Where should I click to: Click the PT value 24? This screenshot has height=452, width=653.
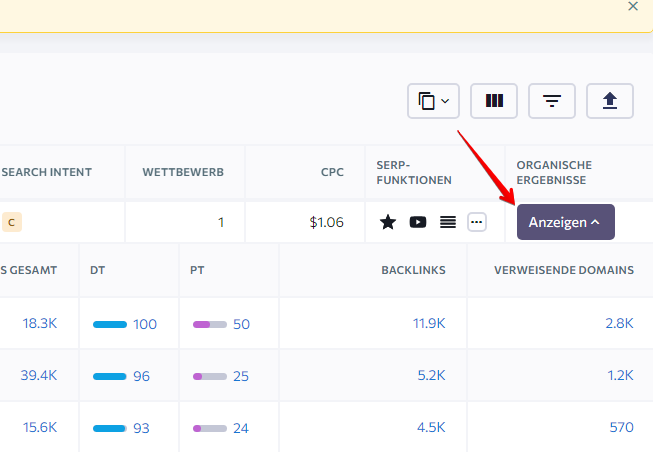(x=241, y=428)
